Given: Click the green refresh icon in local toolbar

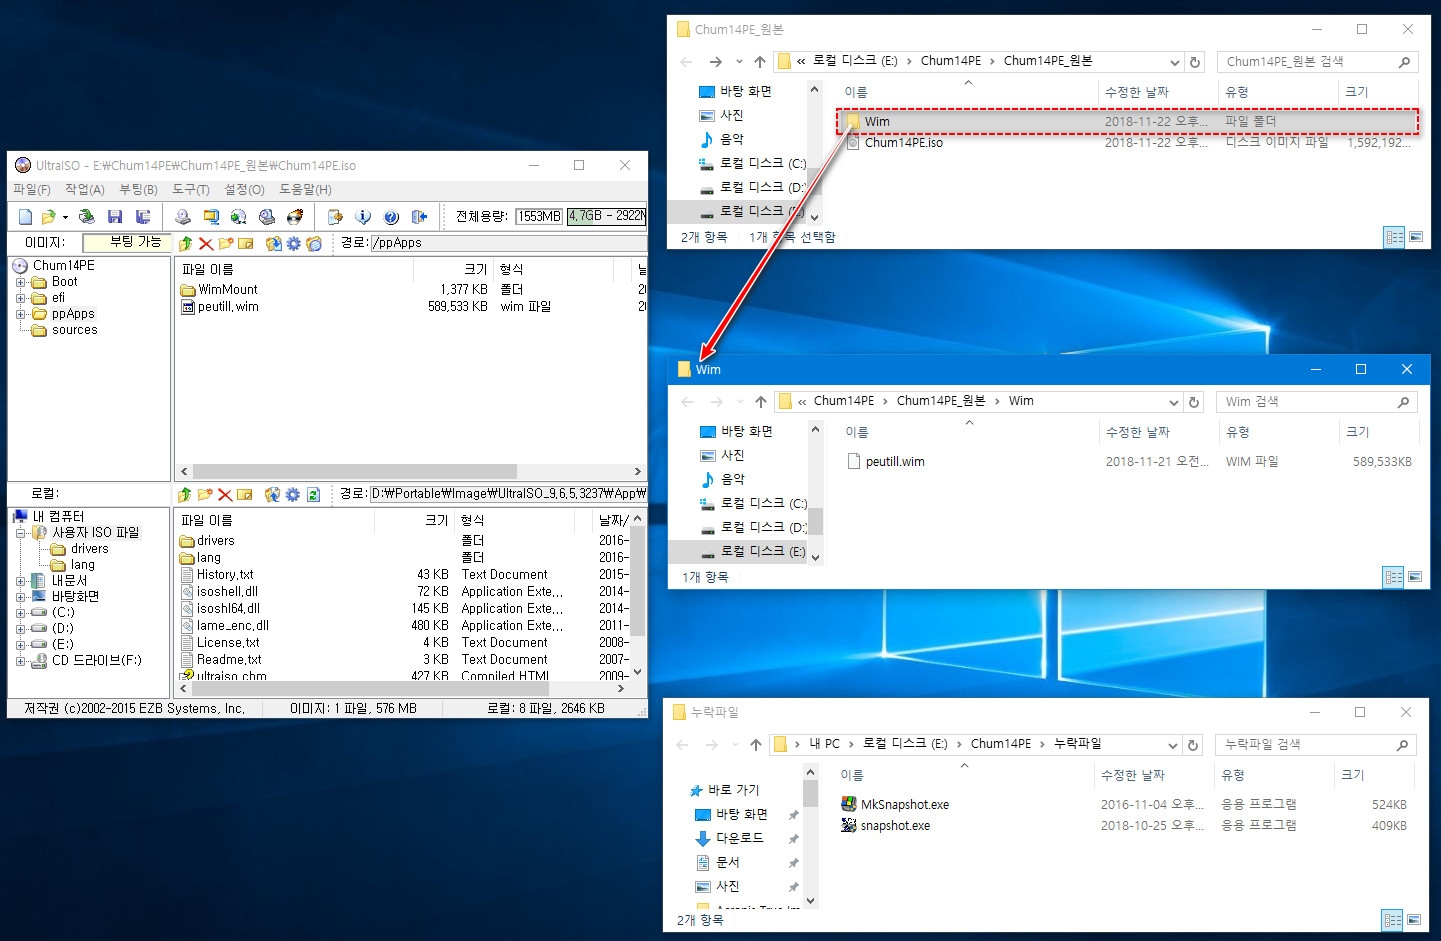Looking at the screenshot, I should [313, 494].
